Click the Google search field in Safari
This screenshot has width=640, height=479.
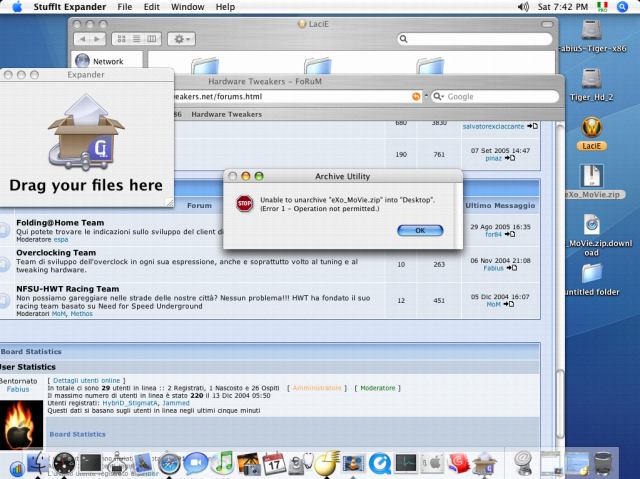[495, 97]
